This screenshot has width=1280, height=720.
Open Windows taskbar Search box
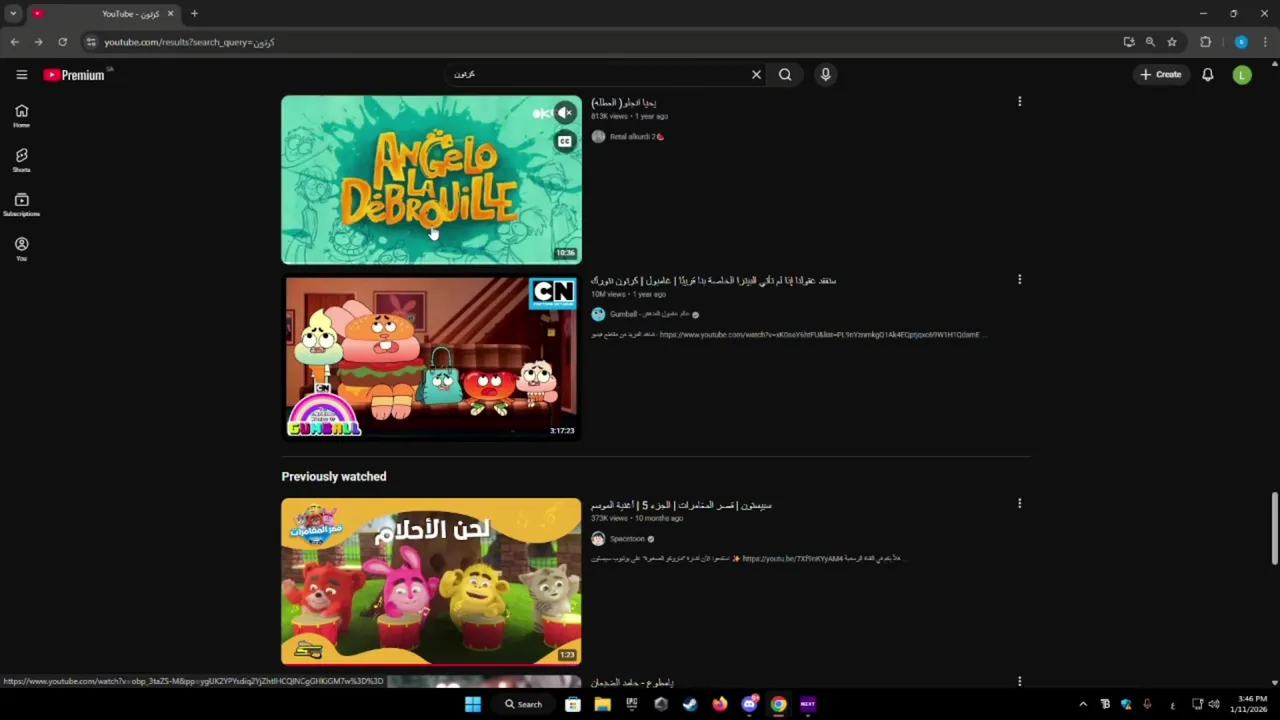click(x=523, y=704)
